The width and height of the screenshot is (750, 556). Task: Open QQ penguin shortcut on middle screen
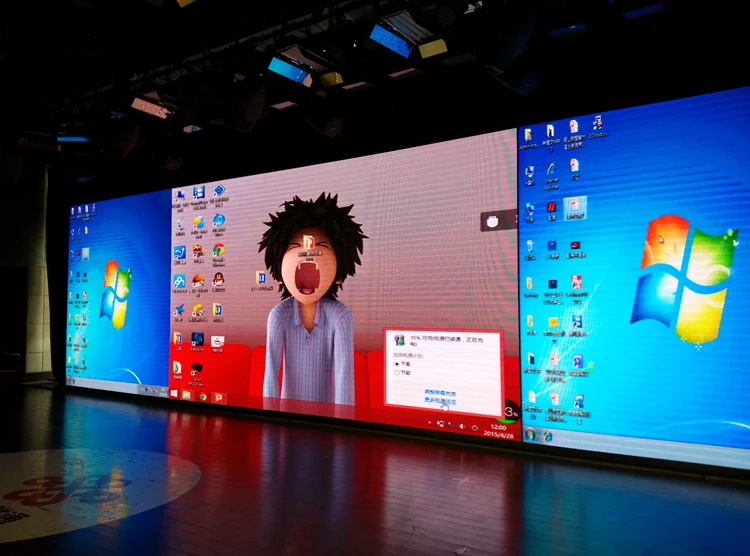(219, 279)
